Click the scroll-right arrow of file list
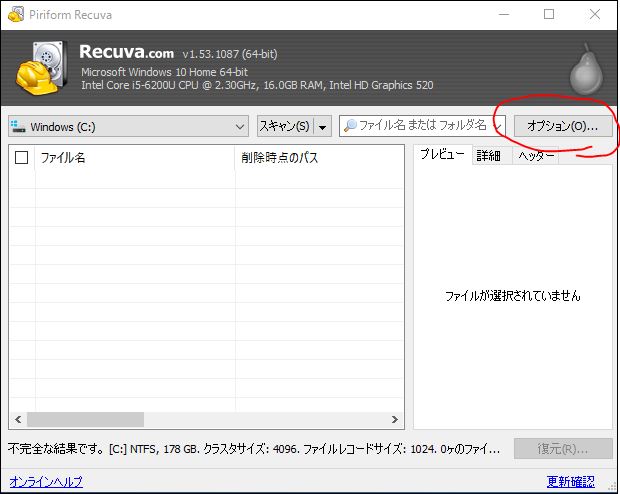620x494 pixels. (x=395, y=420)
